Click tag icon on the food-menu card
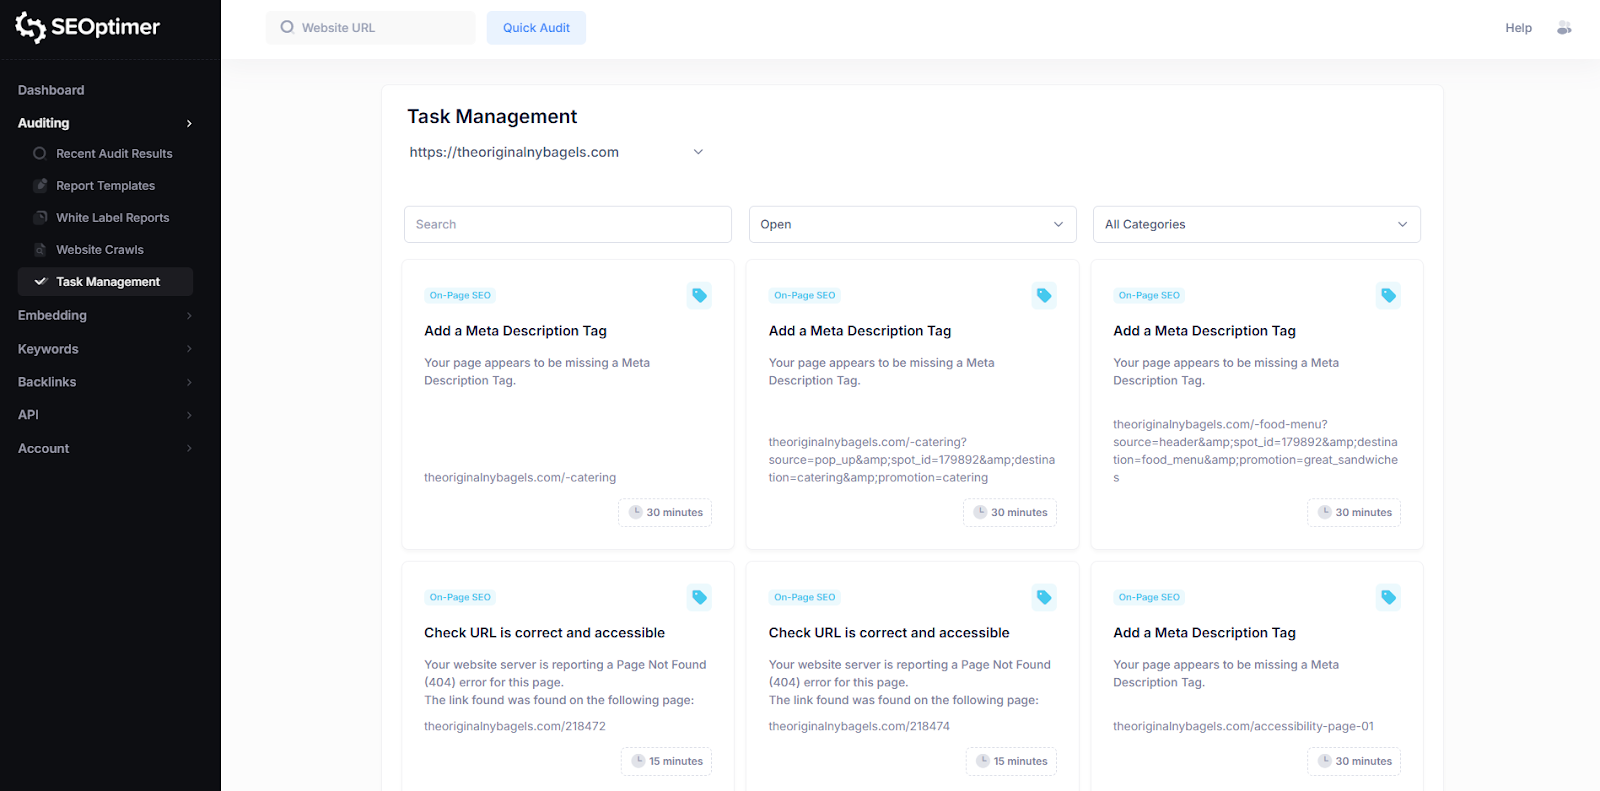 1388,295
